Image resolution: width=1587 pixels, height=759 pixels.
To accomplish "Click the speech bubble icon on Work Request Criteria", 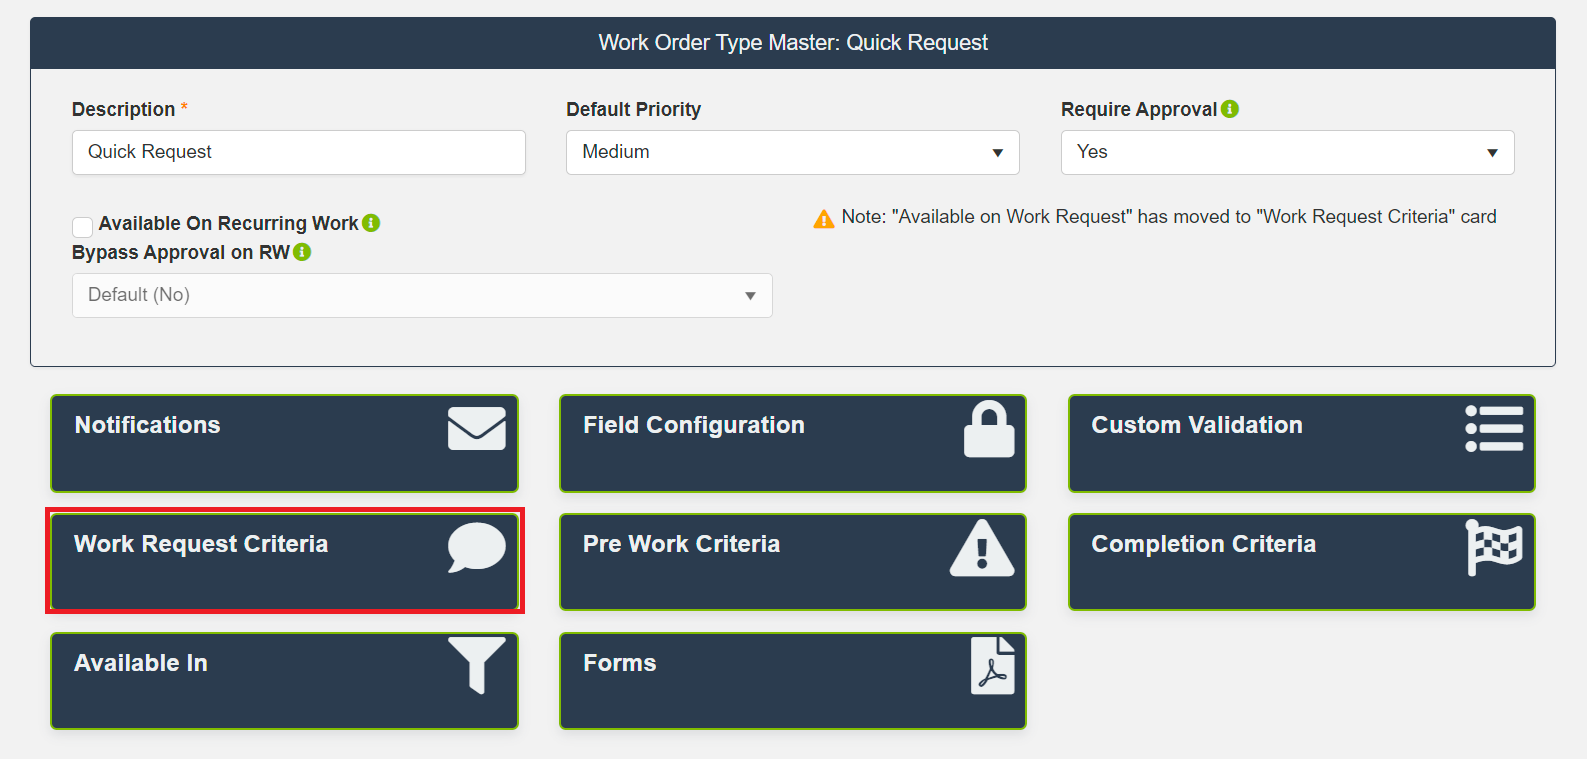I will 476,547.
